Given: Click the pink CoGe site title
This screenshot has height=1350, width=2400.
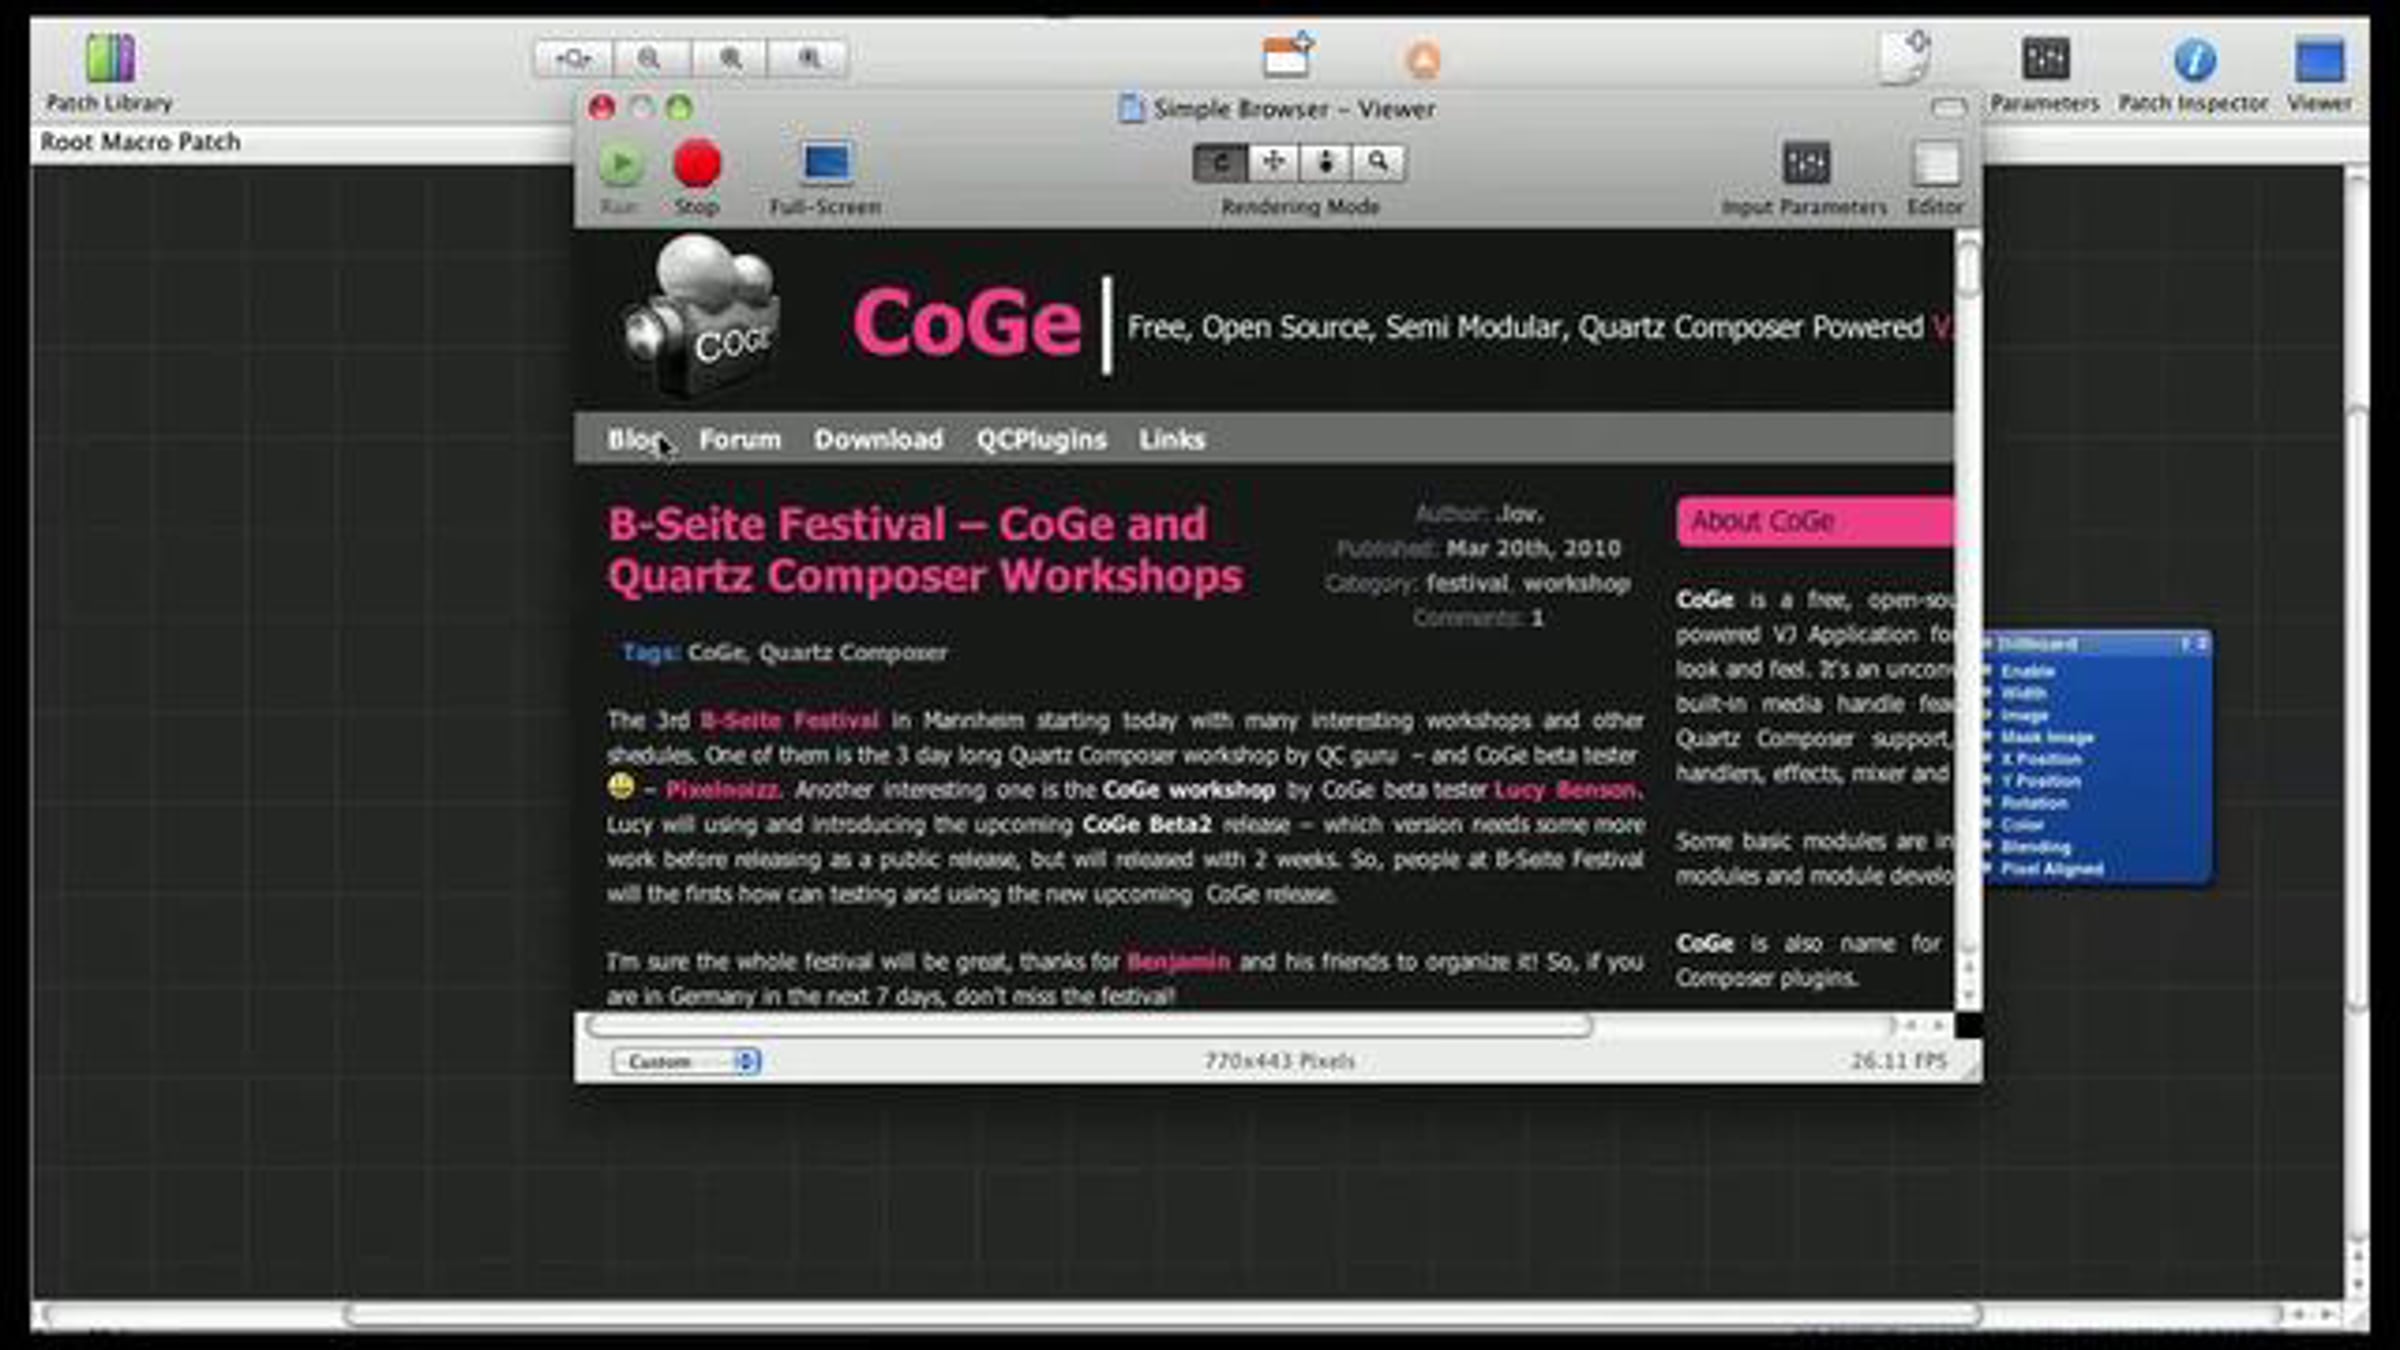Looking at the screenshot, I should [967, 322].
